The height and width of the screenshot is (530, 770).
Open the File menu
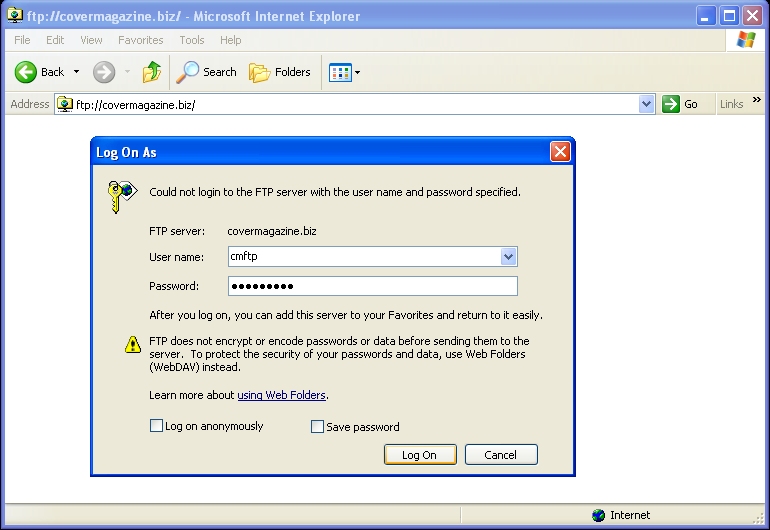(x=22, y=40)
